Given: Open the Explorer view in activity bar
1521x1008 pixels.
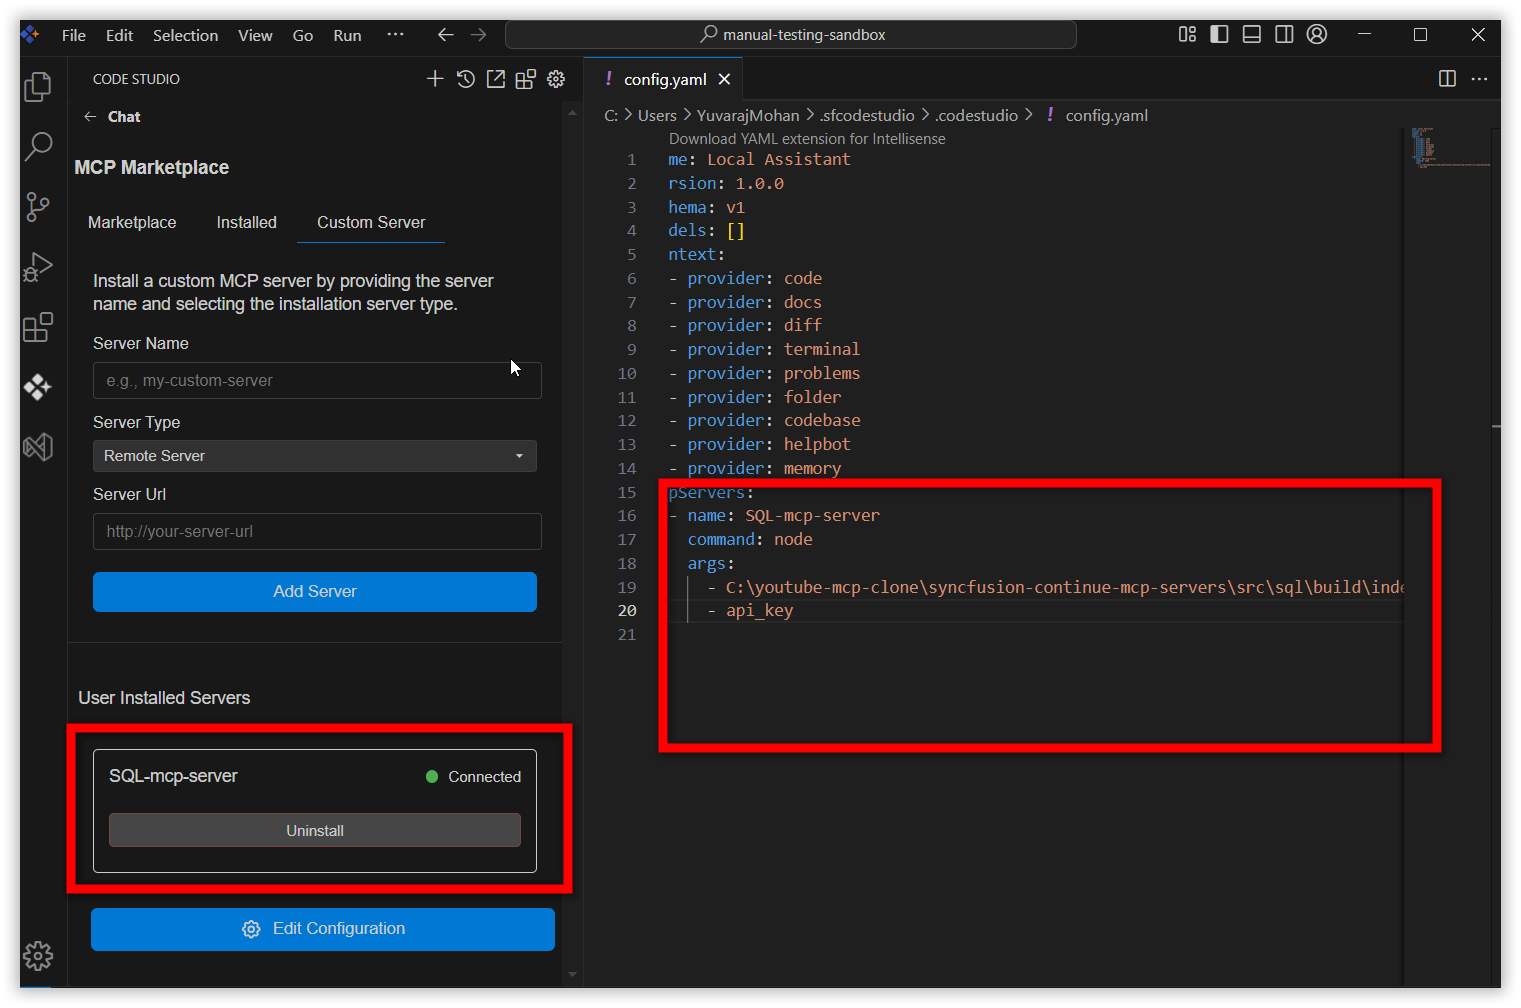Looking at the screenshot, I should click(38, 87).
